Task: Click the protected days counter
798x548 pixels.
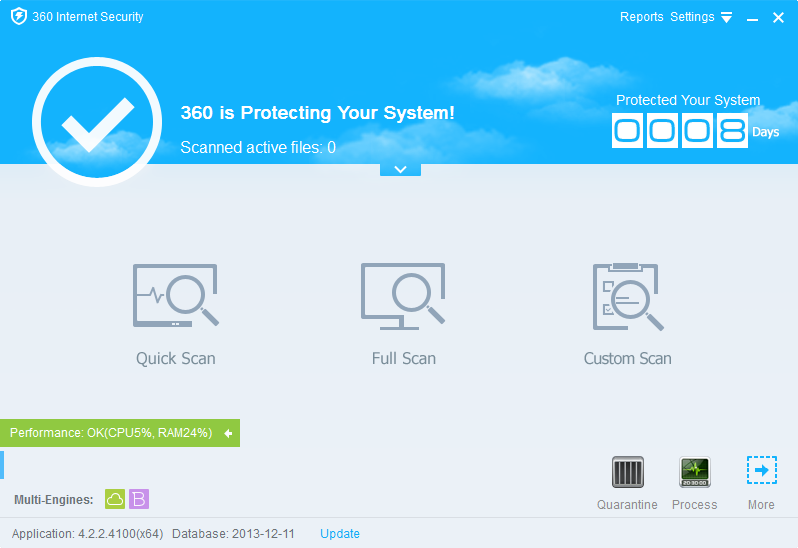Action: tap(680, 131)
